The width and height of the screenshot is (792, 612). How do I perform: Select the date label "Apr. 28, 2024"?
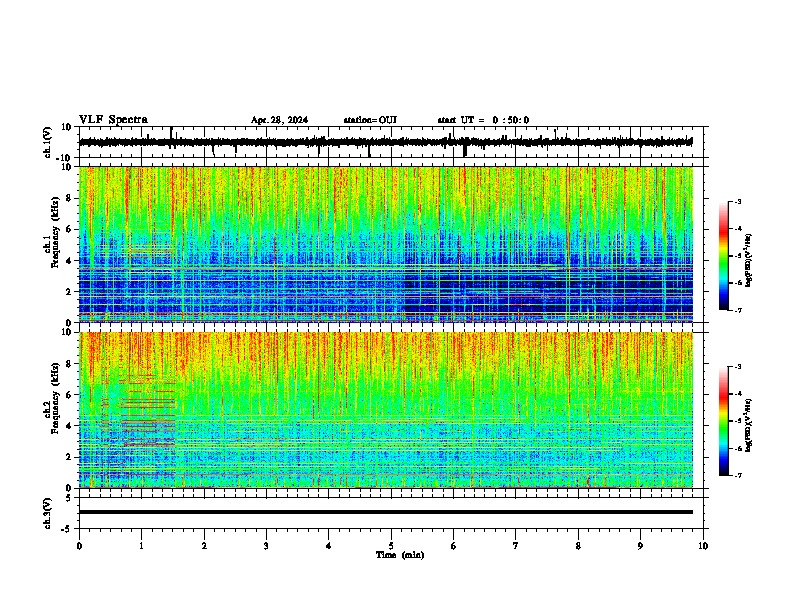pos(279,120)
